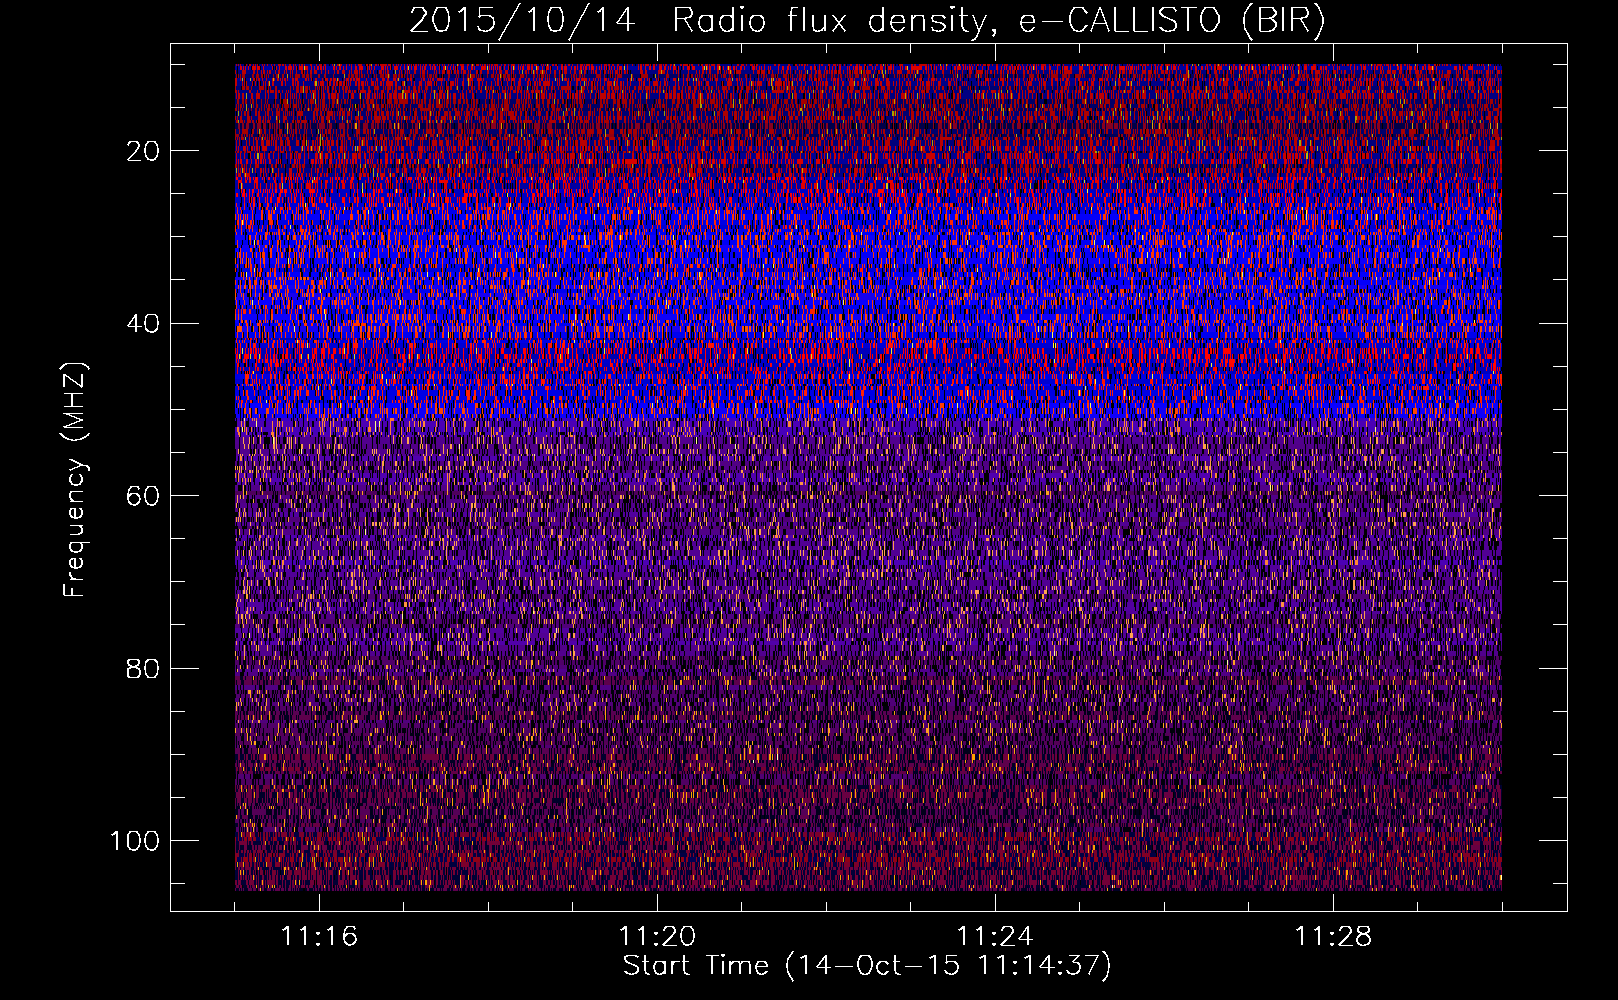Click the 11:16 time tick label

[x=319, y=937]
